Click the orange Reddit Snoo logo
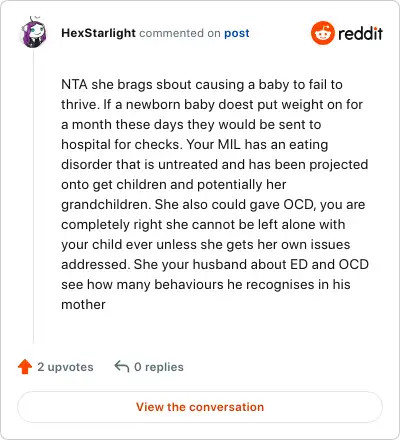Image resolution: width=400 pixels, height=440 pixels. pos(322,33)
